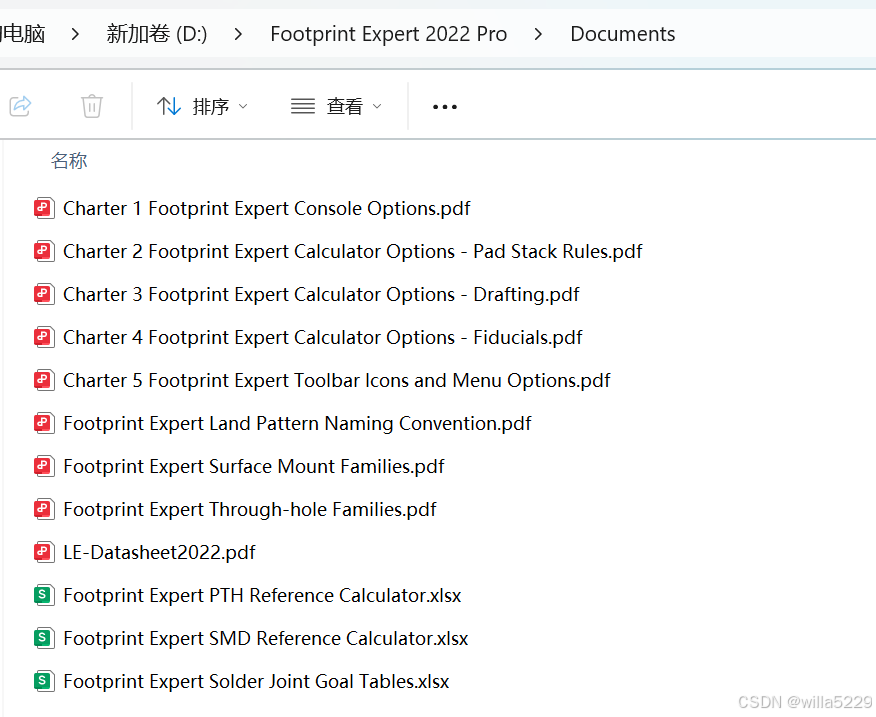This screenshot has height=717, width=876.
Task: Expand chevron after 新加卷 (D:) breadcrumb
Action: point(239,35)
